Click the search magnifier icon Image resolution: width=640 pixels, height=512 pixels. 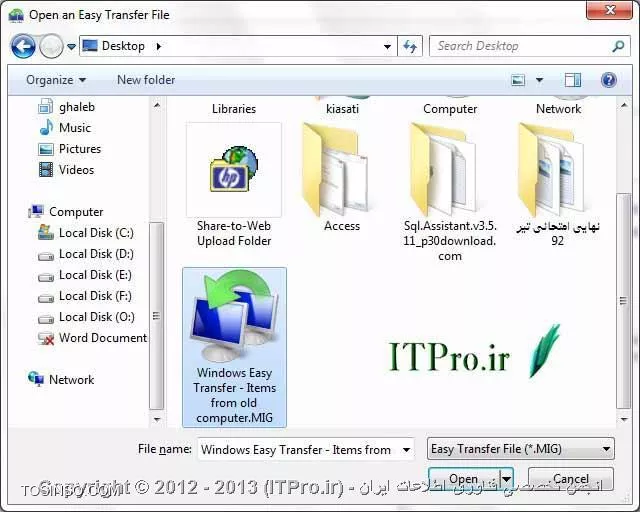[x=618, y=46]
